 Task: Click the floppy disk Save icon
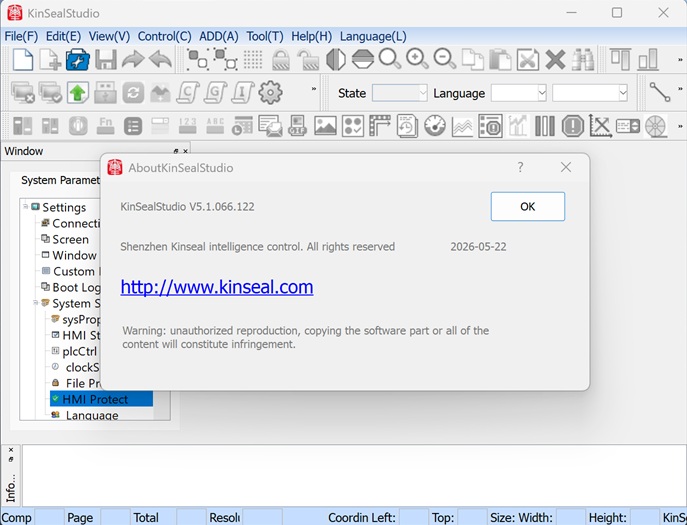click(x=106, y=60)
